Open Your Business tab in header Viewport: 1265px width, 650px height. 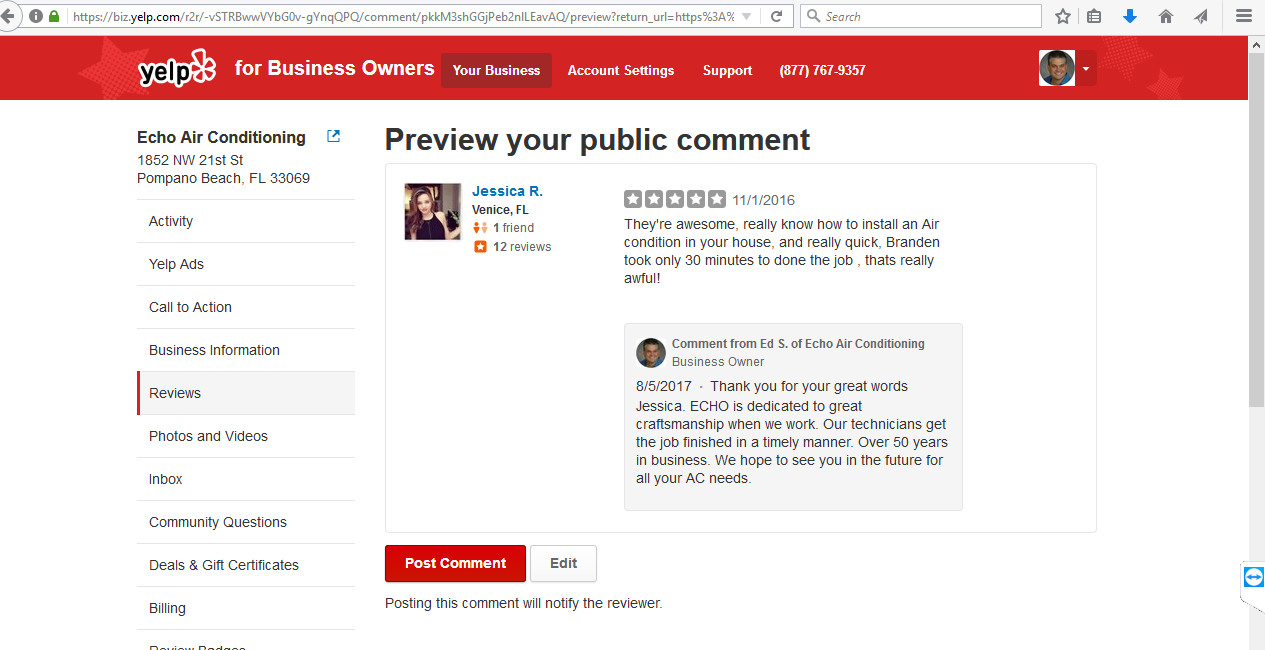pos(496,70)
